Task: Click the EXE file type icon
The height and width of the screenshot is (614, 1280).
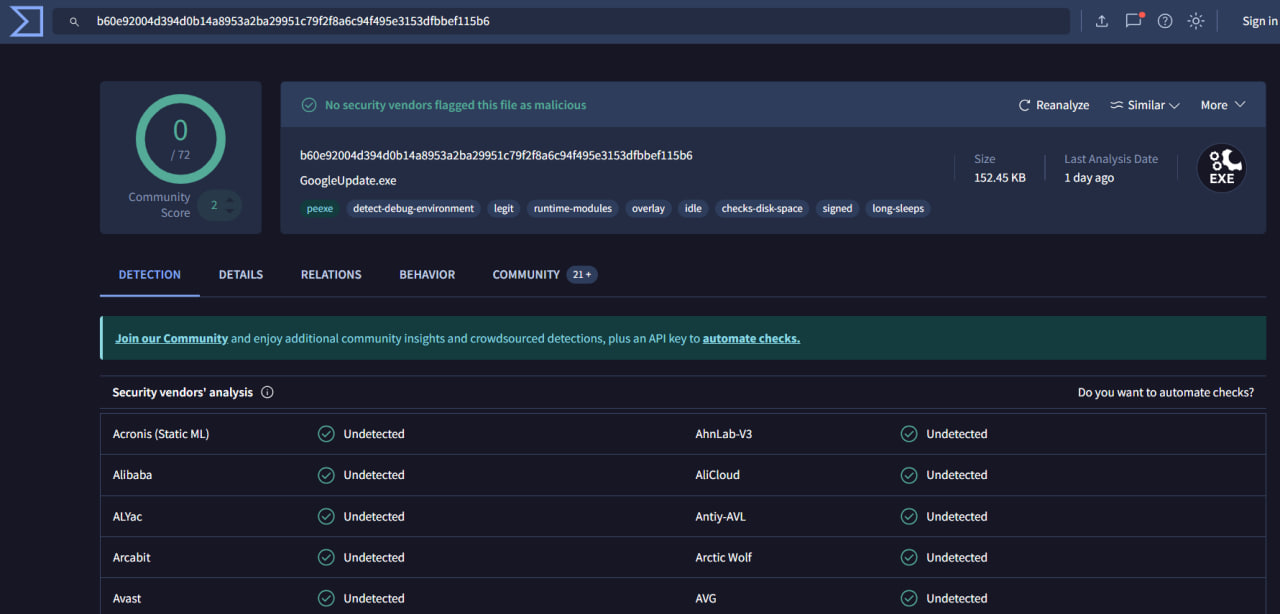Action: tap(1221, 168)
